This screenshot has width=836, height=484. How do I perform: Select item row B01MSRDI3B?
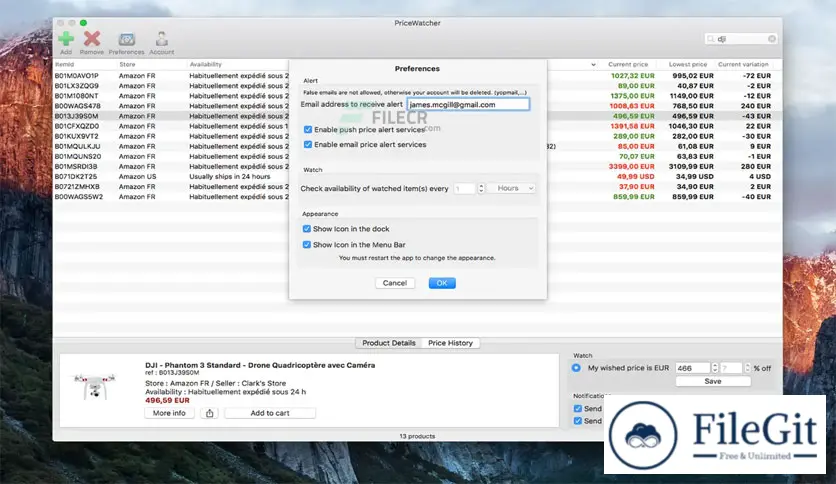click(x=76, y=166)
